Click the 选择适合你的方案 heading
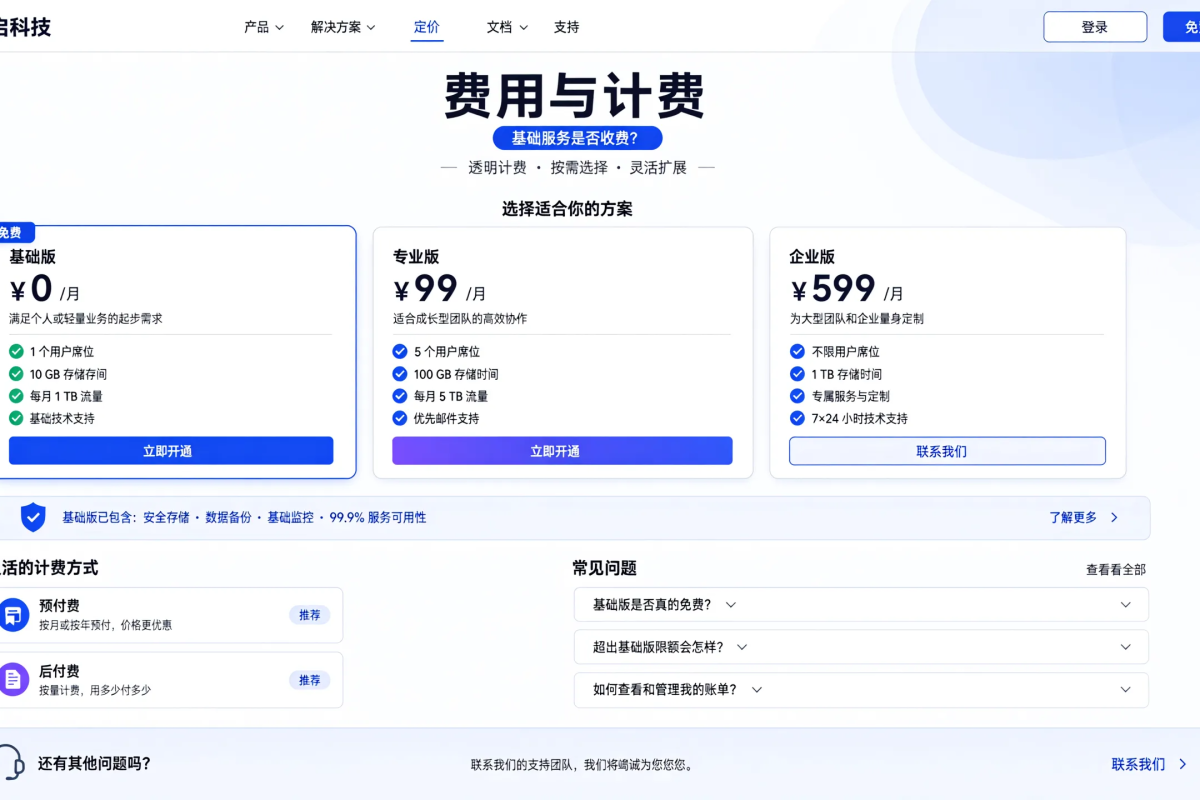Image resolution: width=1200 pixels, height=800 pixels. 567,209
